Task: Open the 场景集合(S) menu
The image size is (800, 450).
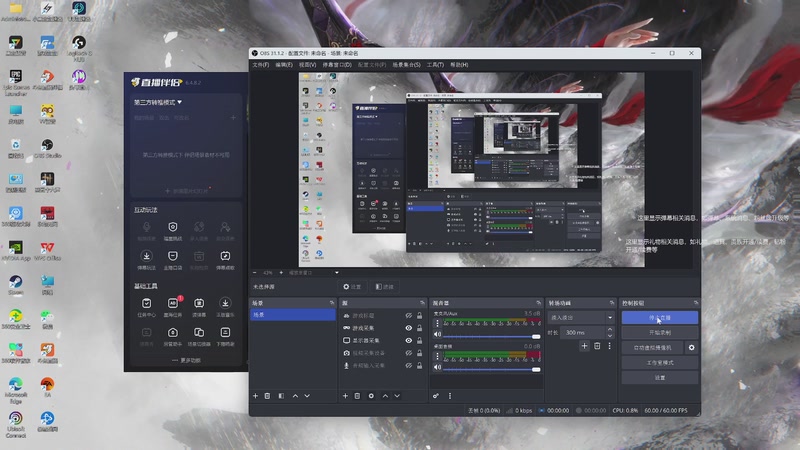Action: 407,65
